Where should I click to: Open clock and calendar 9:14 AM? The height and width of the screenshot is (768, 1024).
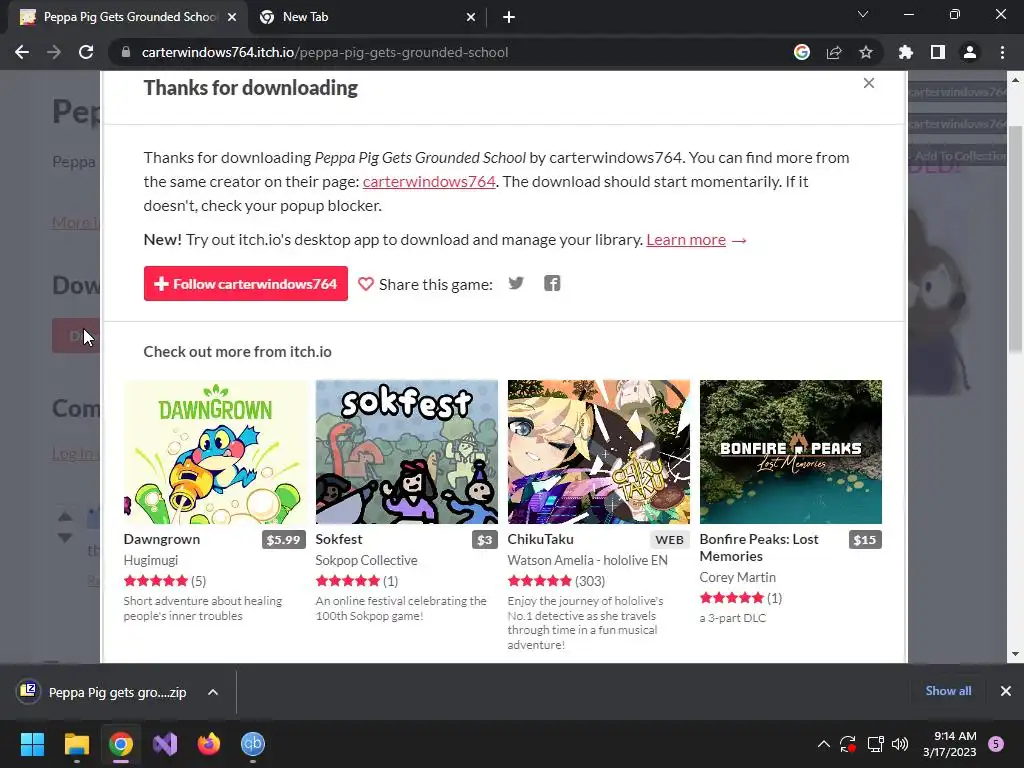(x=950, y=744)
